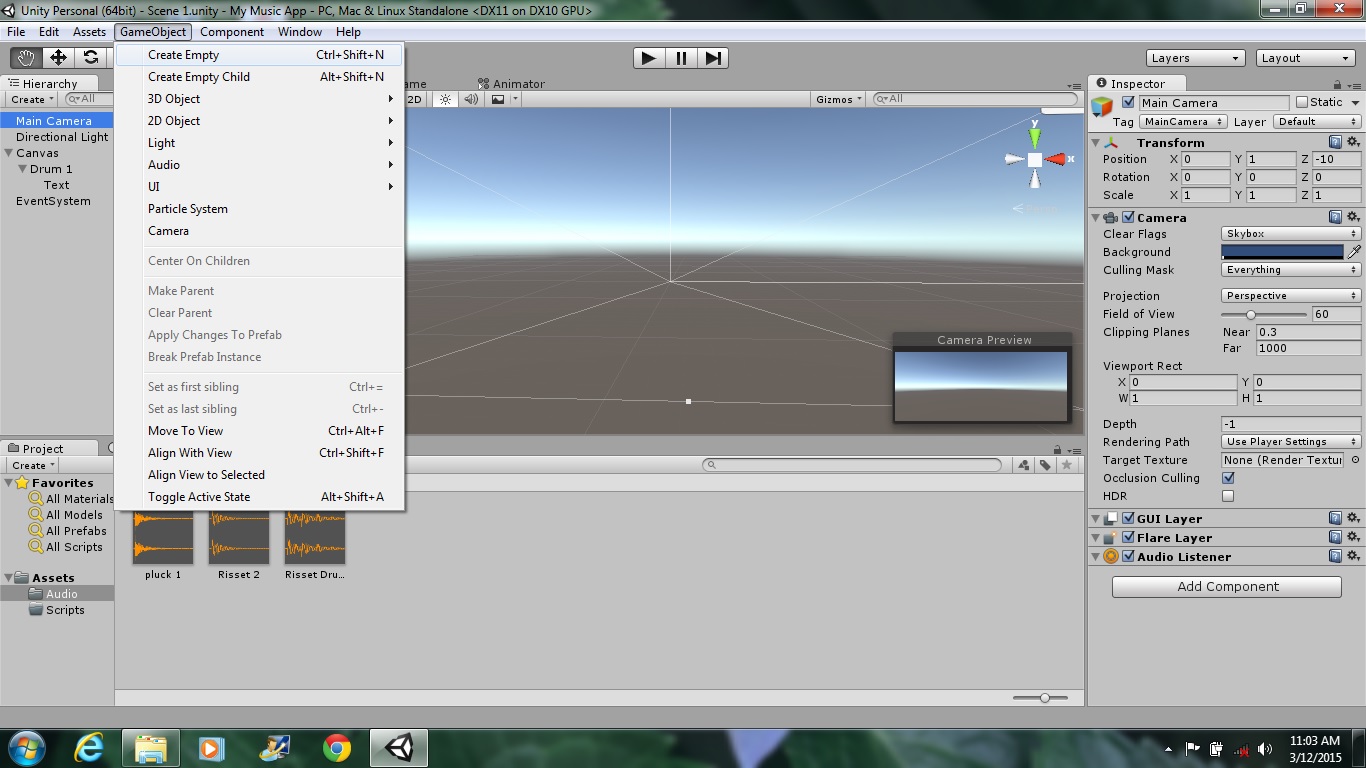Viewport: 1366px width, 768px height.
Task: Step one frame forward
Action: [x=713, y=58]
